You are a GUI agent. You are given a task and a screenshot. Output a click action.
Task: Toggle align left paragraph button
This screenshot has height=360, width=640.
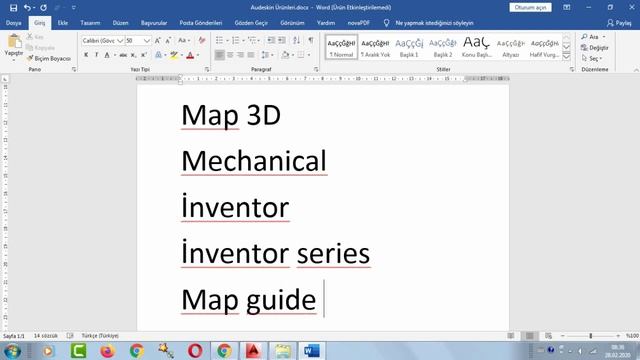[220, 55]
